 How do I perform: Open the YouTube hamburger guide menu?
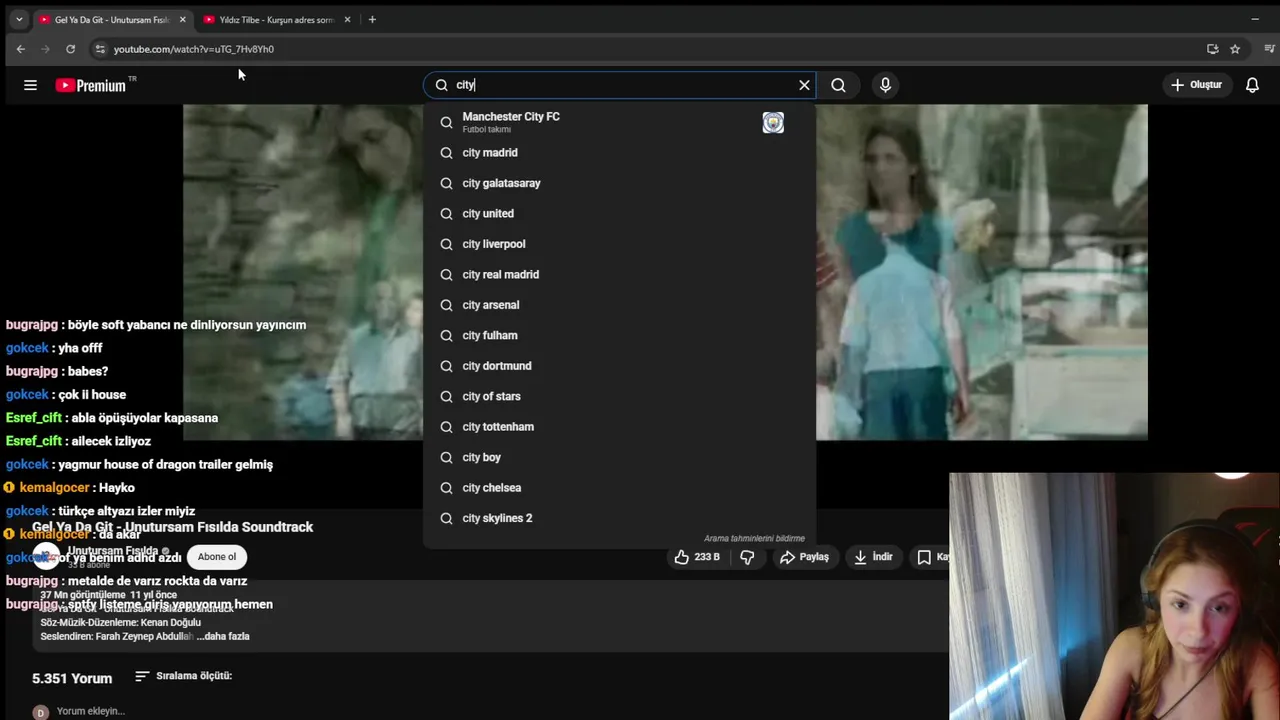click(x=30, y=85)
